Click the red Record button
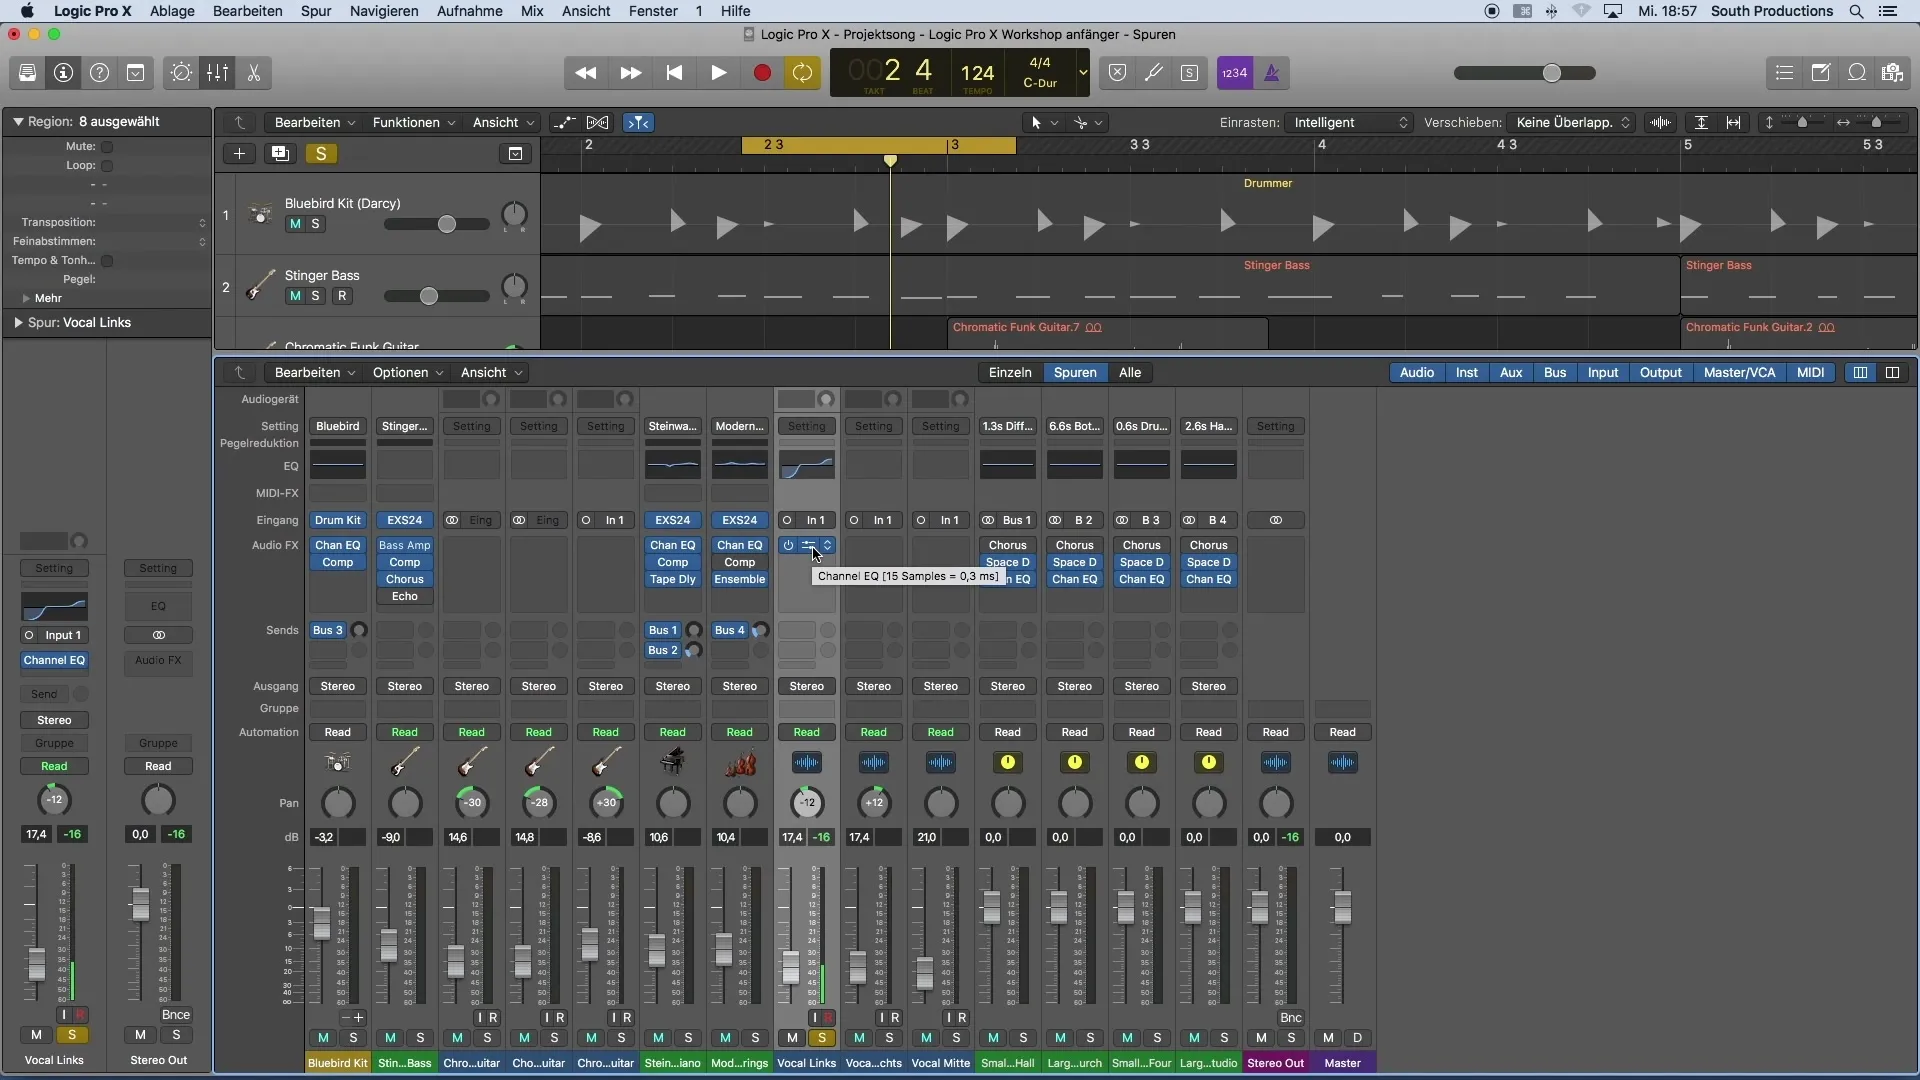Viewport: 1920px width, 1080px height. (762, 73)
